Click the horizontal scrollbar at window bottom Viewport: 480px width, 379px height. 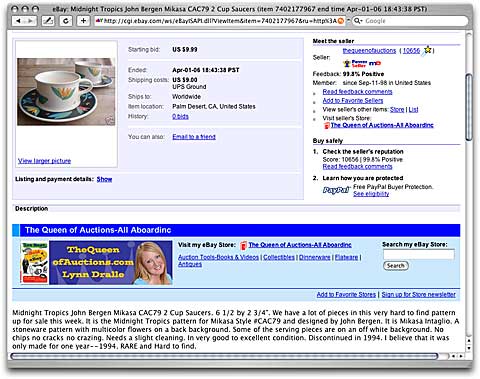(224, 356)
